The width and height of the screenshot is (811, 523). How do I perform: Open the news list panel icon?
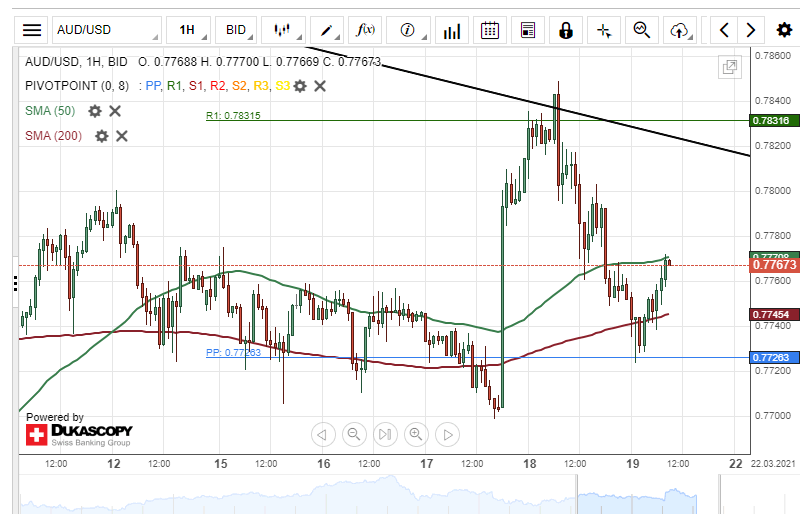coord(528,30)
